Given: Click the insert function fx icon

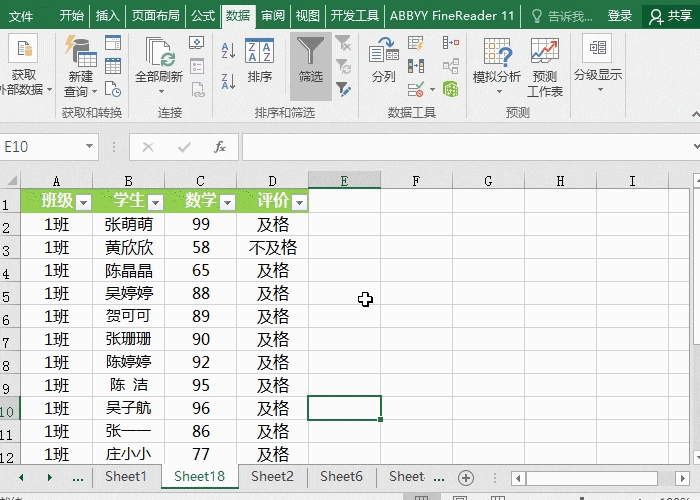Looking at the screenshot, I should (220, 147).
